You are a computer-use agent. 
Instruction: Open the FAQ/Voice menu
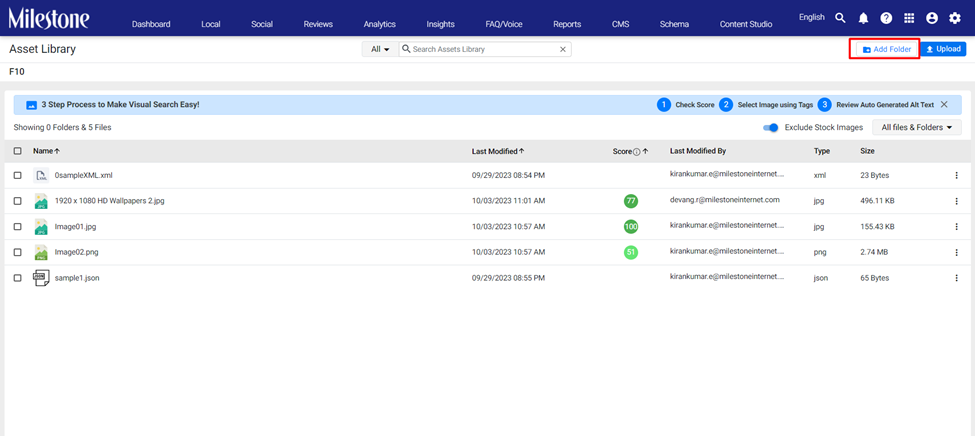coord(504,24)
